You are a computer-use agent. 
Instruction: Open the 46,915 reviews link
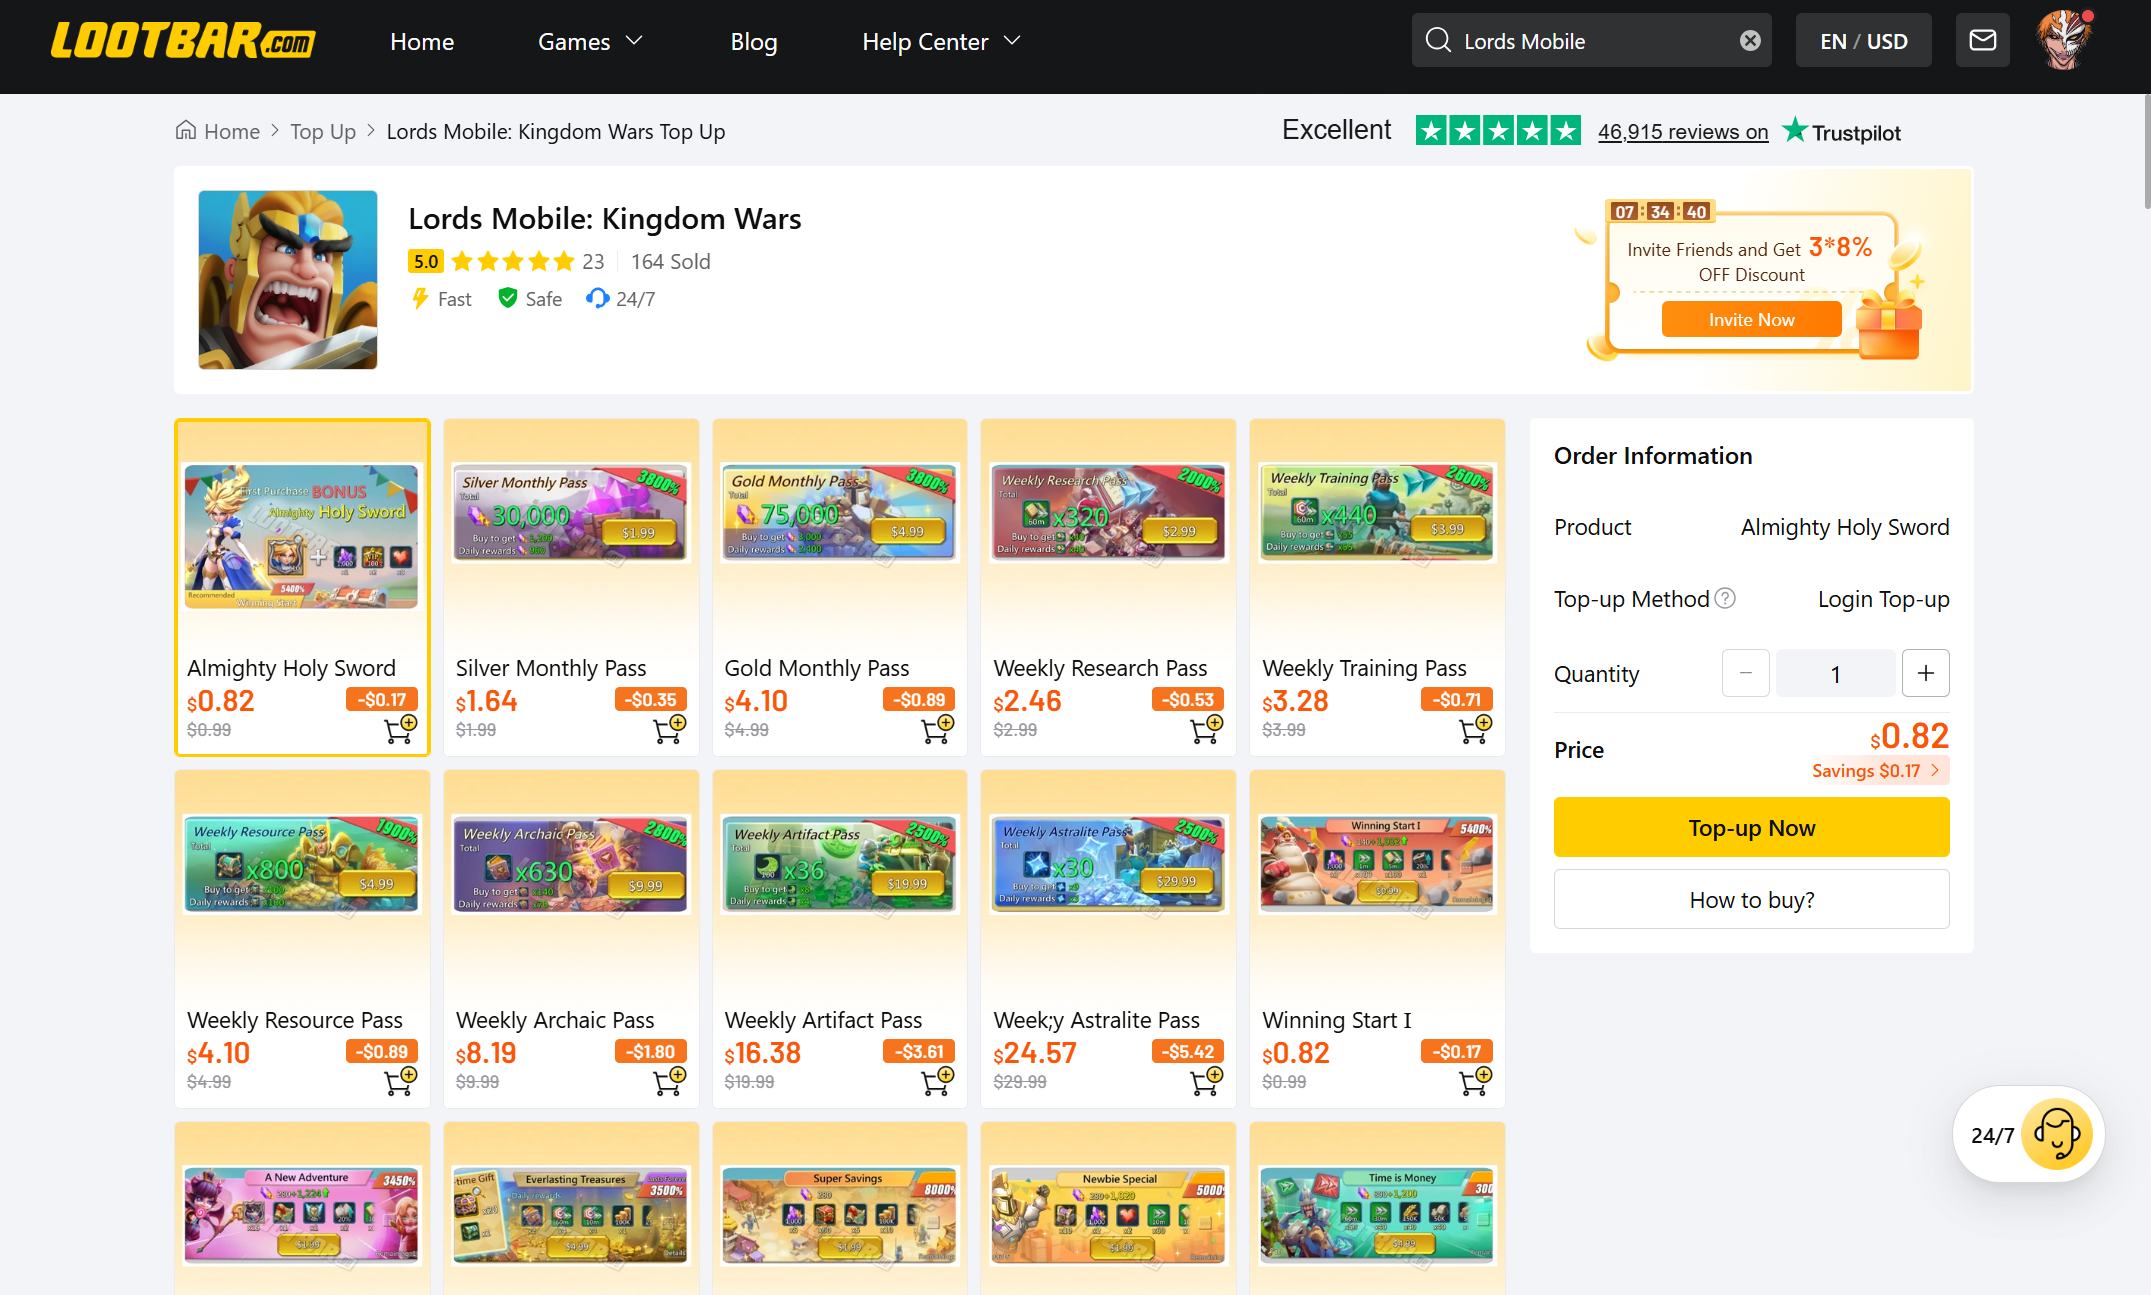[x=1683, y=131]
